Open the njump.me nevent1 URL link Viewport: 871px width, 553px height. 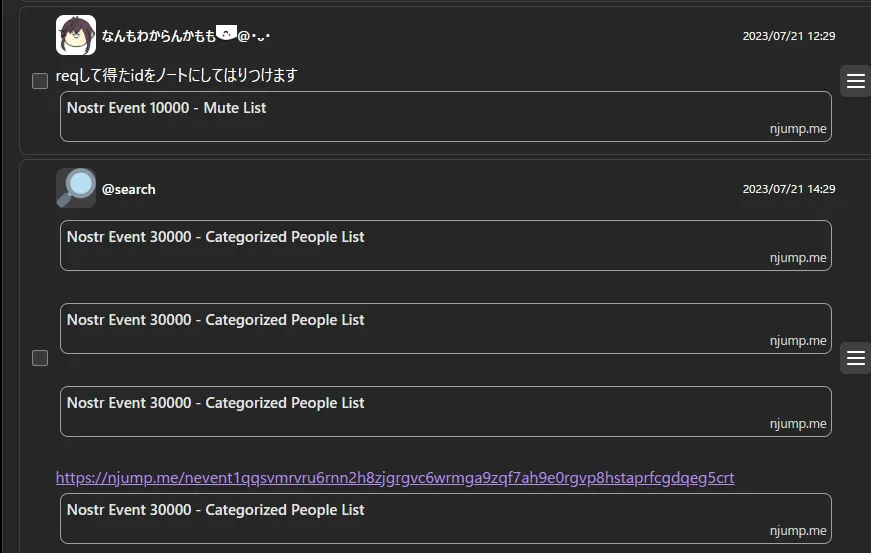pos(395,478)
